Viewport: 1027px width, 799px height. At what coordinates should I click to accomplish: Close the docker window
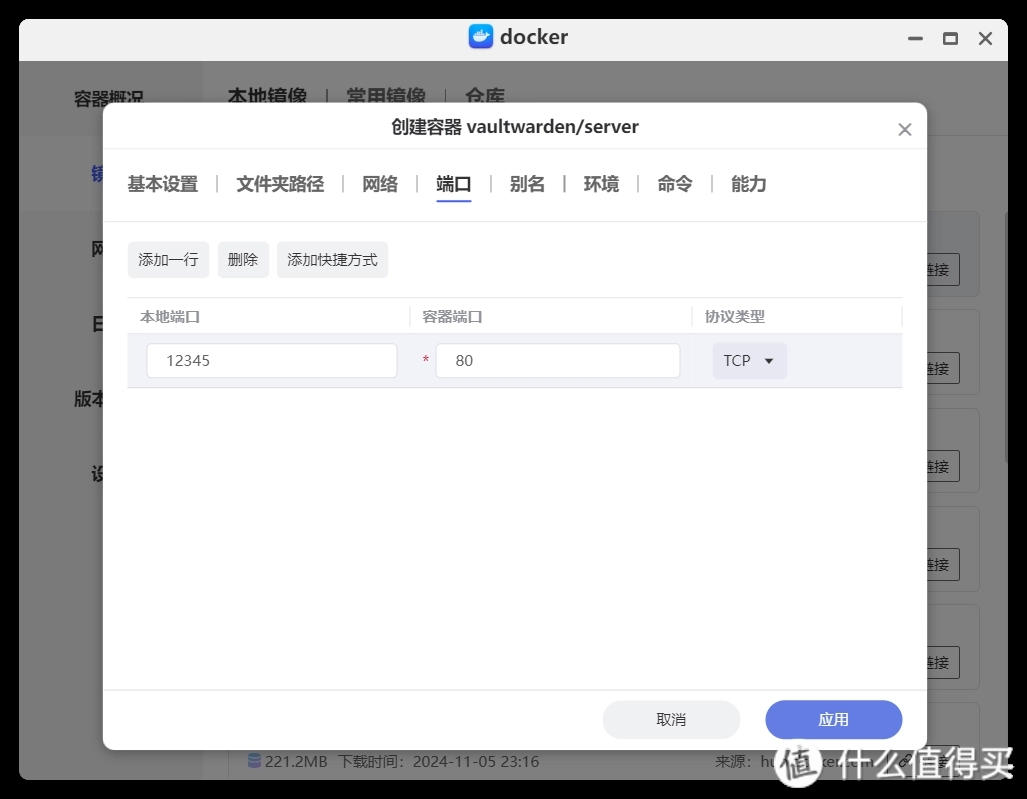(985, 39)
